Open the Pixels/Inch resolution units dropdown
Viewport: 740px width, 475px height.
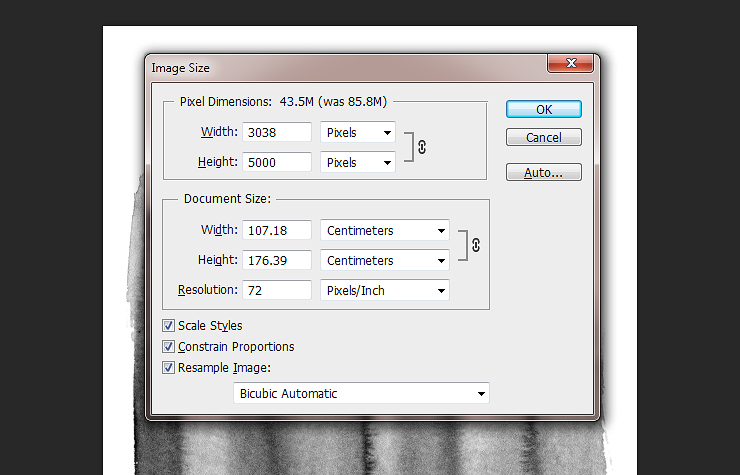click(385, 290)
